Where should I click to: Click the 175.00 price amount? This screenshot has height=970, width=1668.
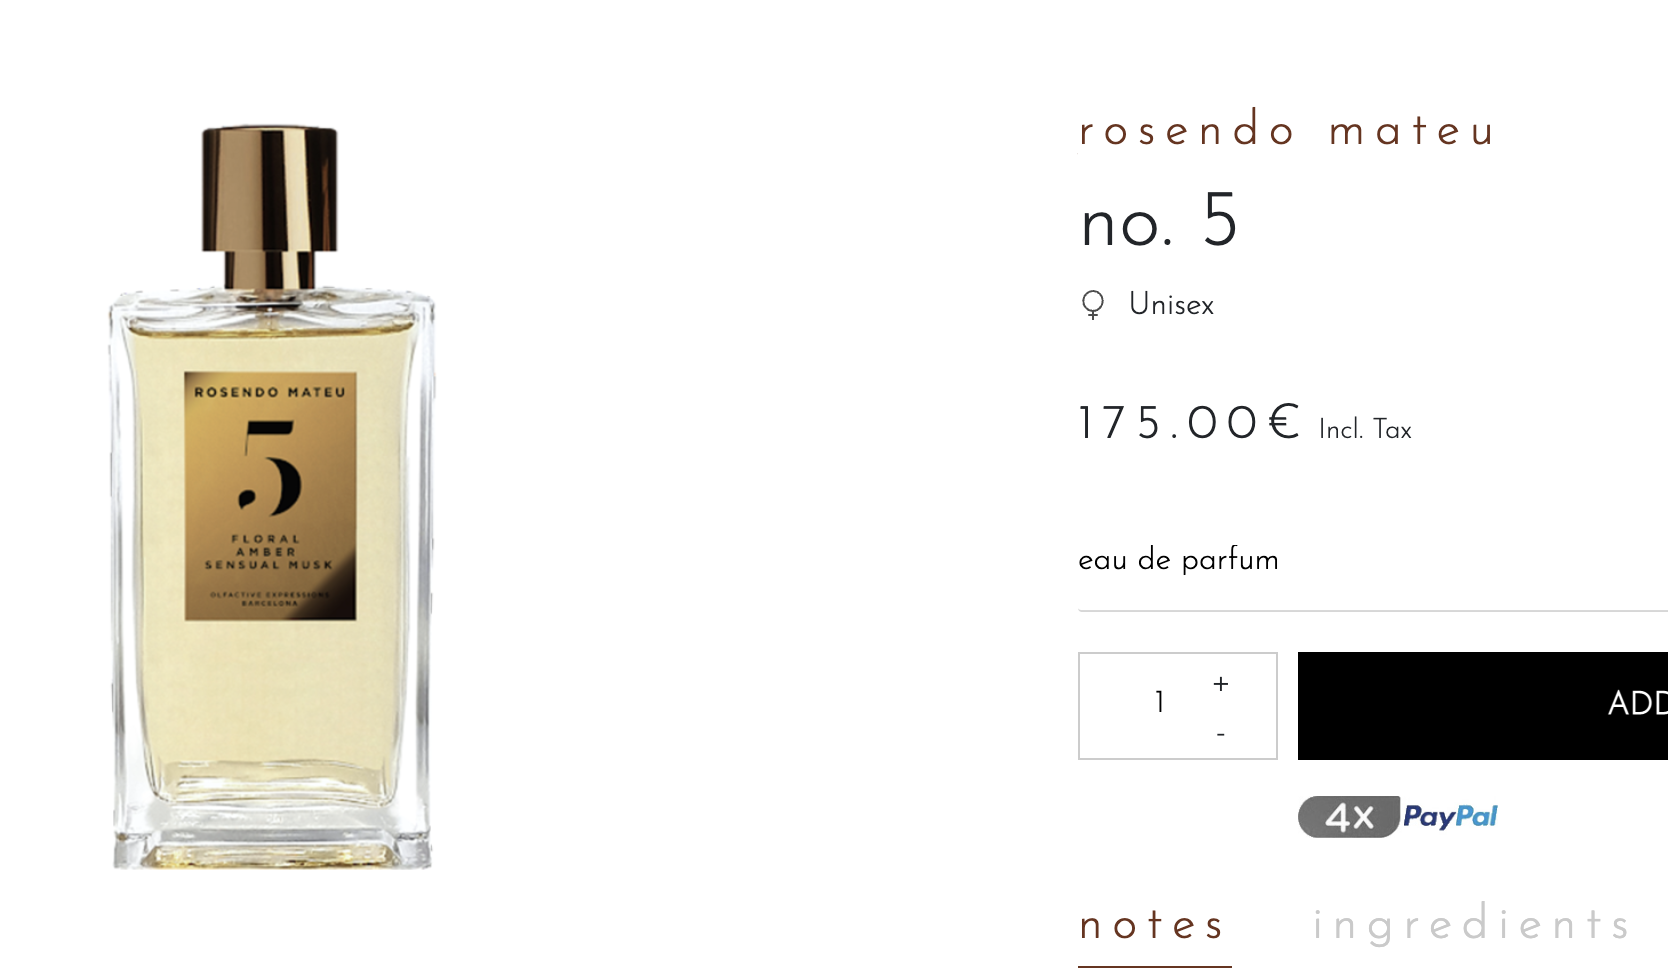pyautogui.click(x=1168, y=424)
